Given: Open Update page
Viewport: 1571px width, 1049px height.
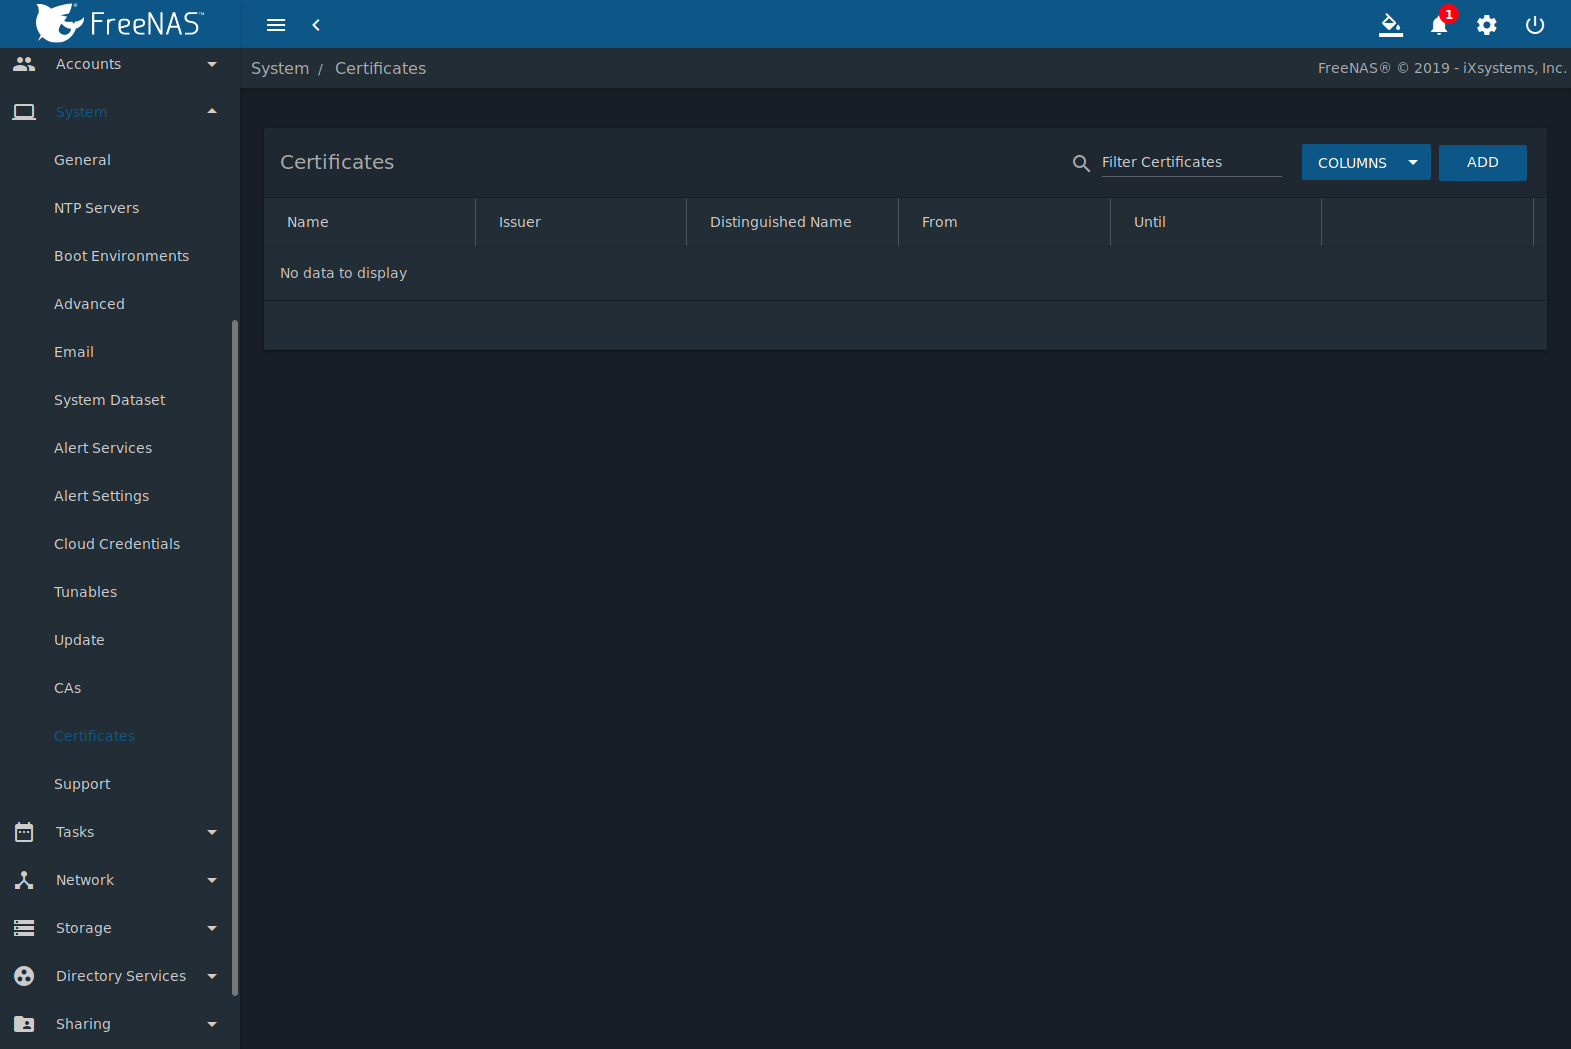Looking at the screenshot, I should pyautogui.click(x=79, y=640).
